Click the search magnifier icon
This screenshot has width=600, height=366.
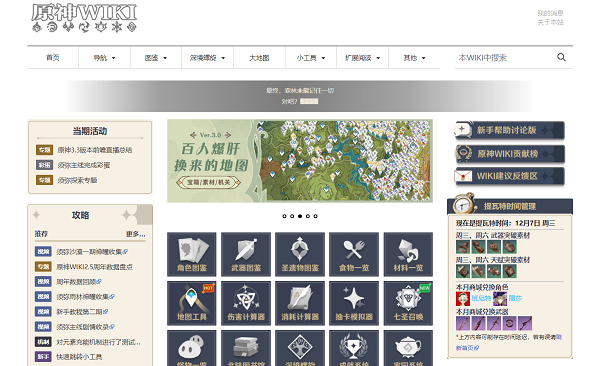click(x=561, y=57)
